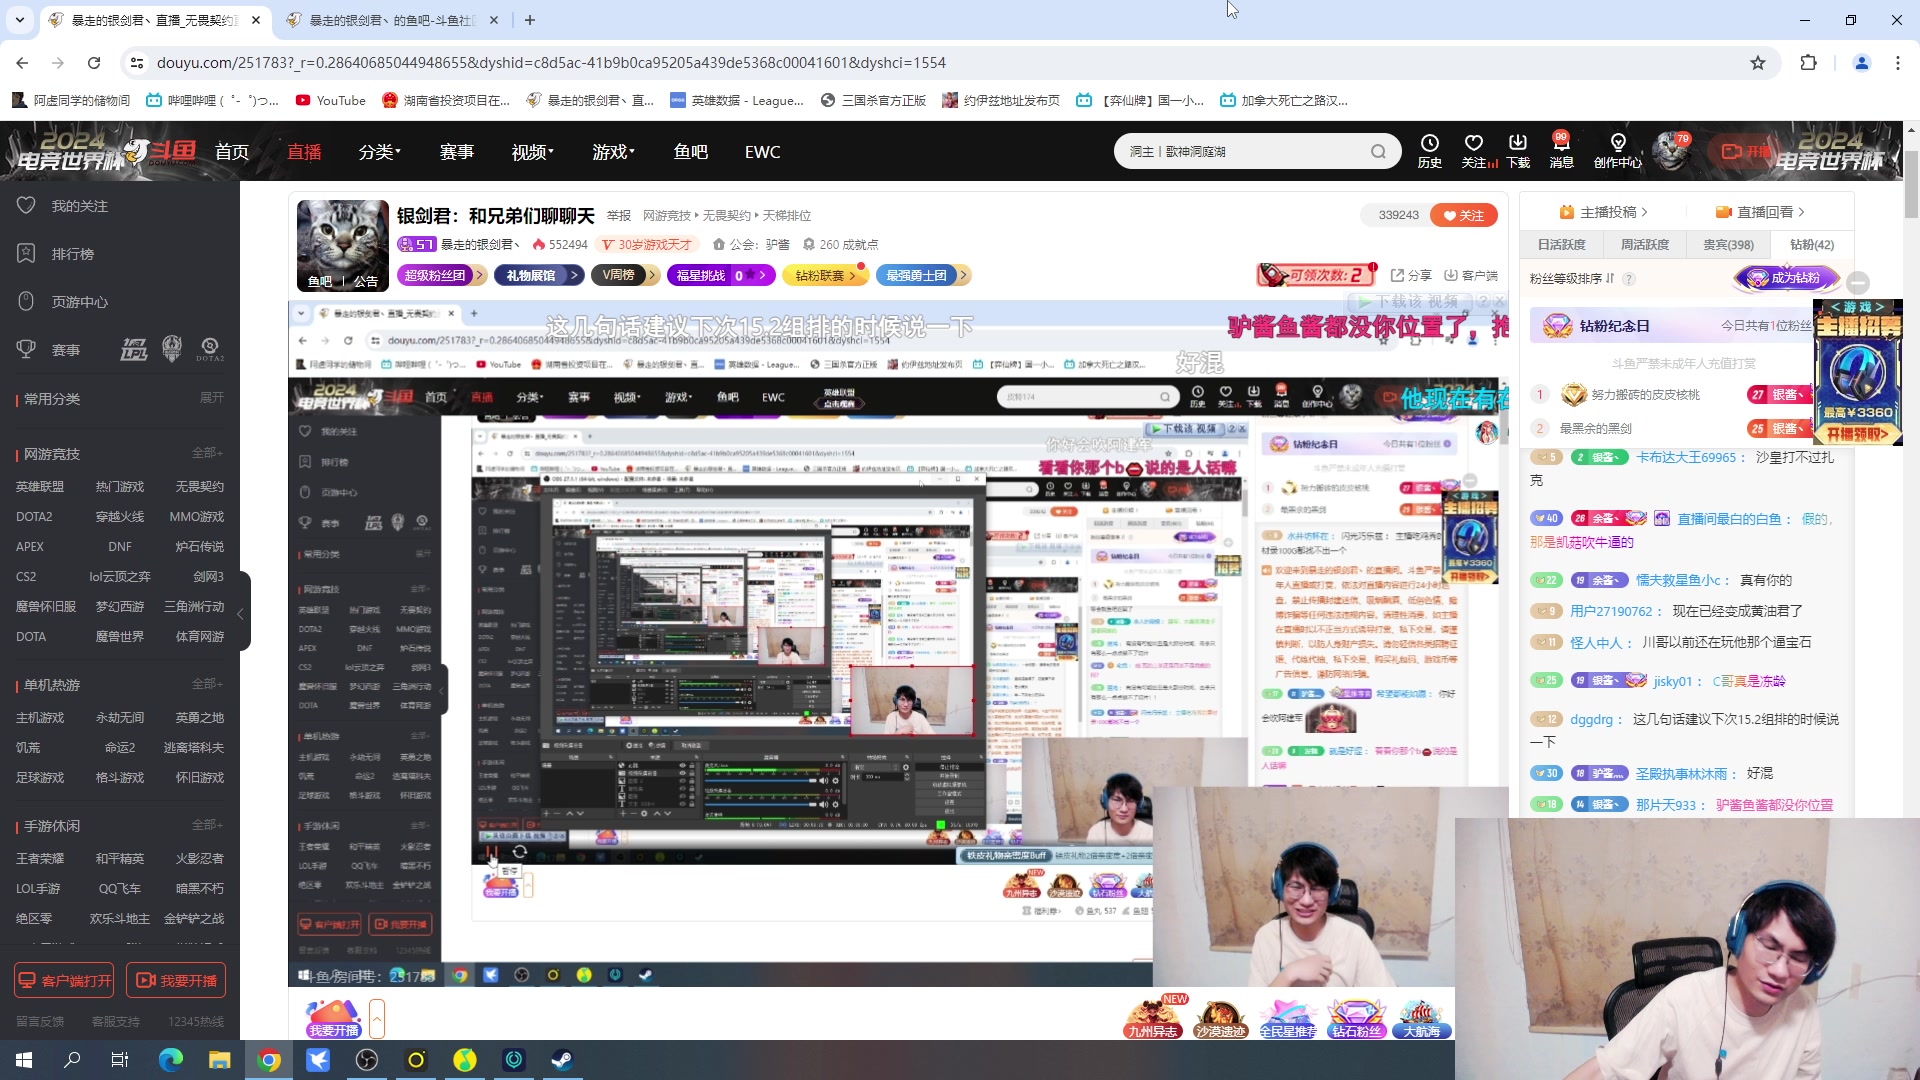Click the 分享 share icon below the player
This screenshot has width=1920, height=1080.
click(x=1413, y=275)
